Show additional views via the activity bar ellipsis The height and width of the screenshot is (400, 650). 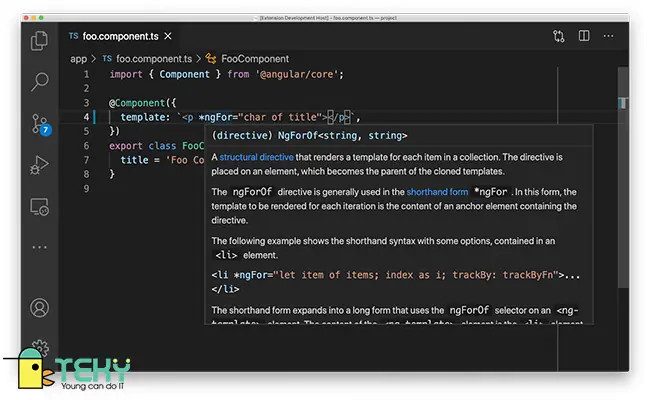click(x=39, y=247)
